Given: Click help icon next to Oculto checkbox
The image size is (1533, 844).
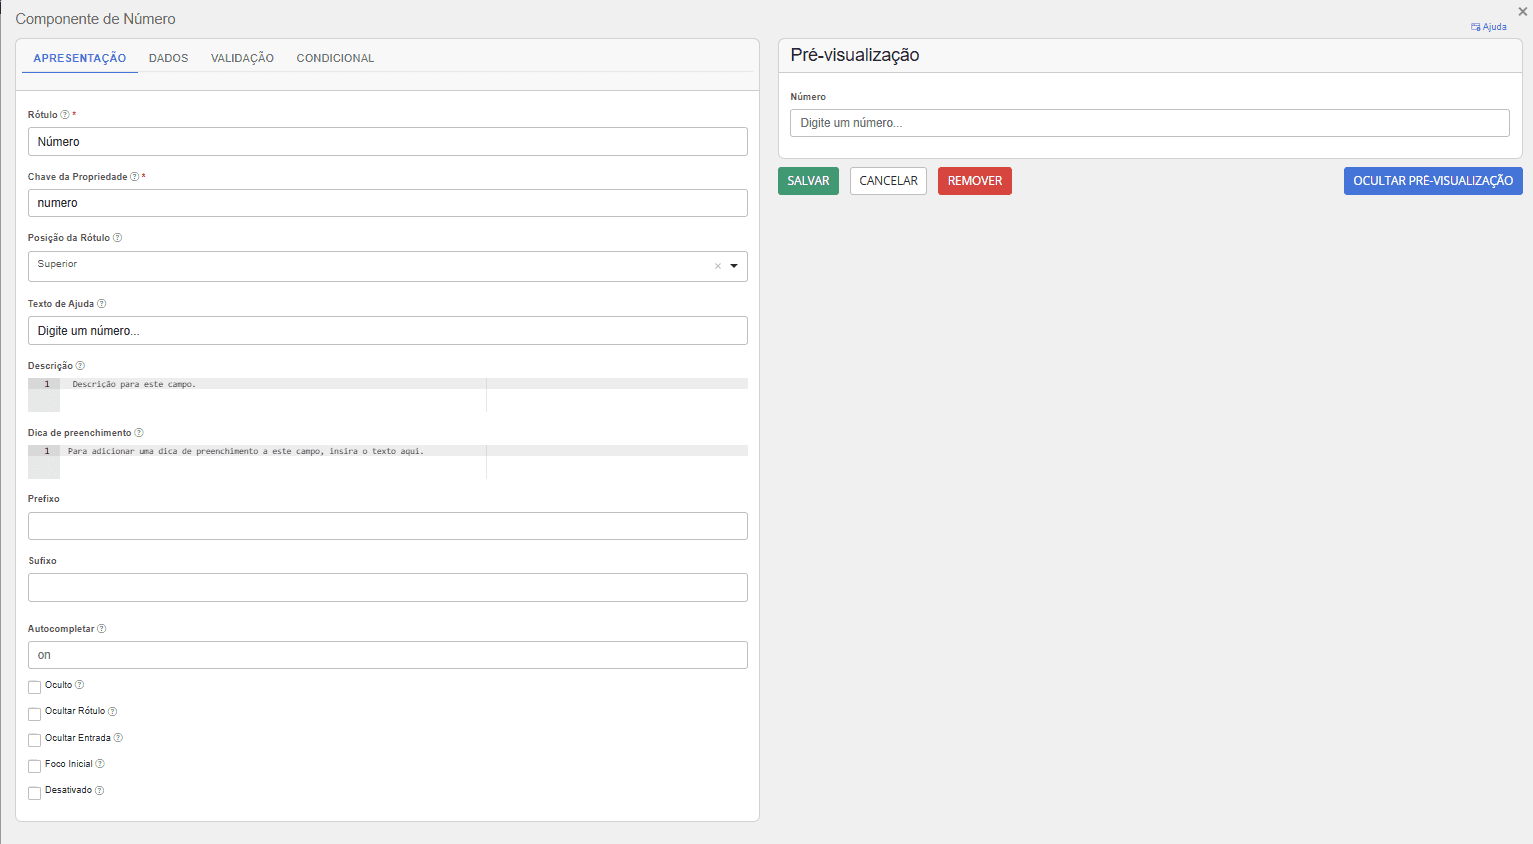Looking at the screenshot, I should click(x=80, y=685).
